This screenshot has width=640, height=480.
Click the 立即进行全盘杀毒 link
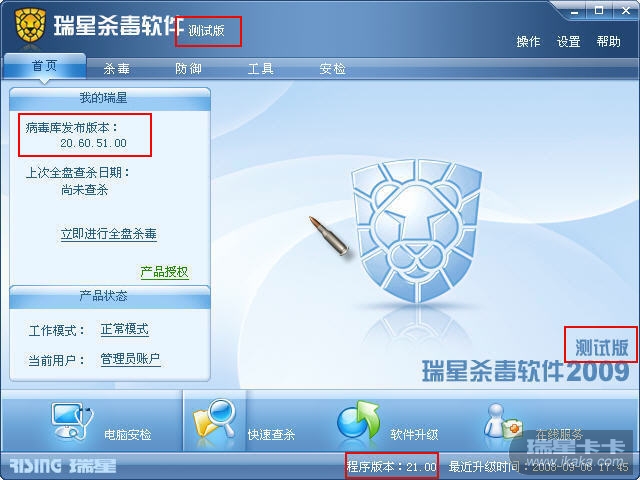109,234
